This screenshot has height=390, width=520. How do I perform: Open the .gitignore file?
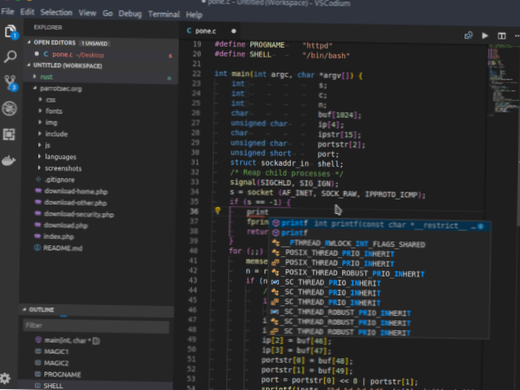pyautogui.click(x=59, y=179)
